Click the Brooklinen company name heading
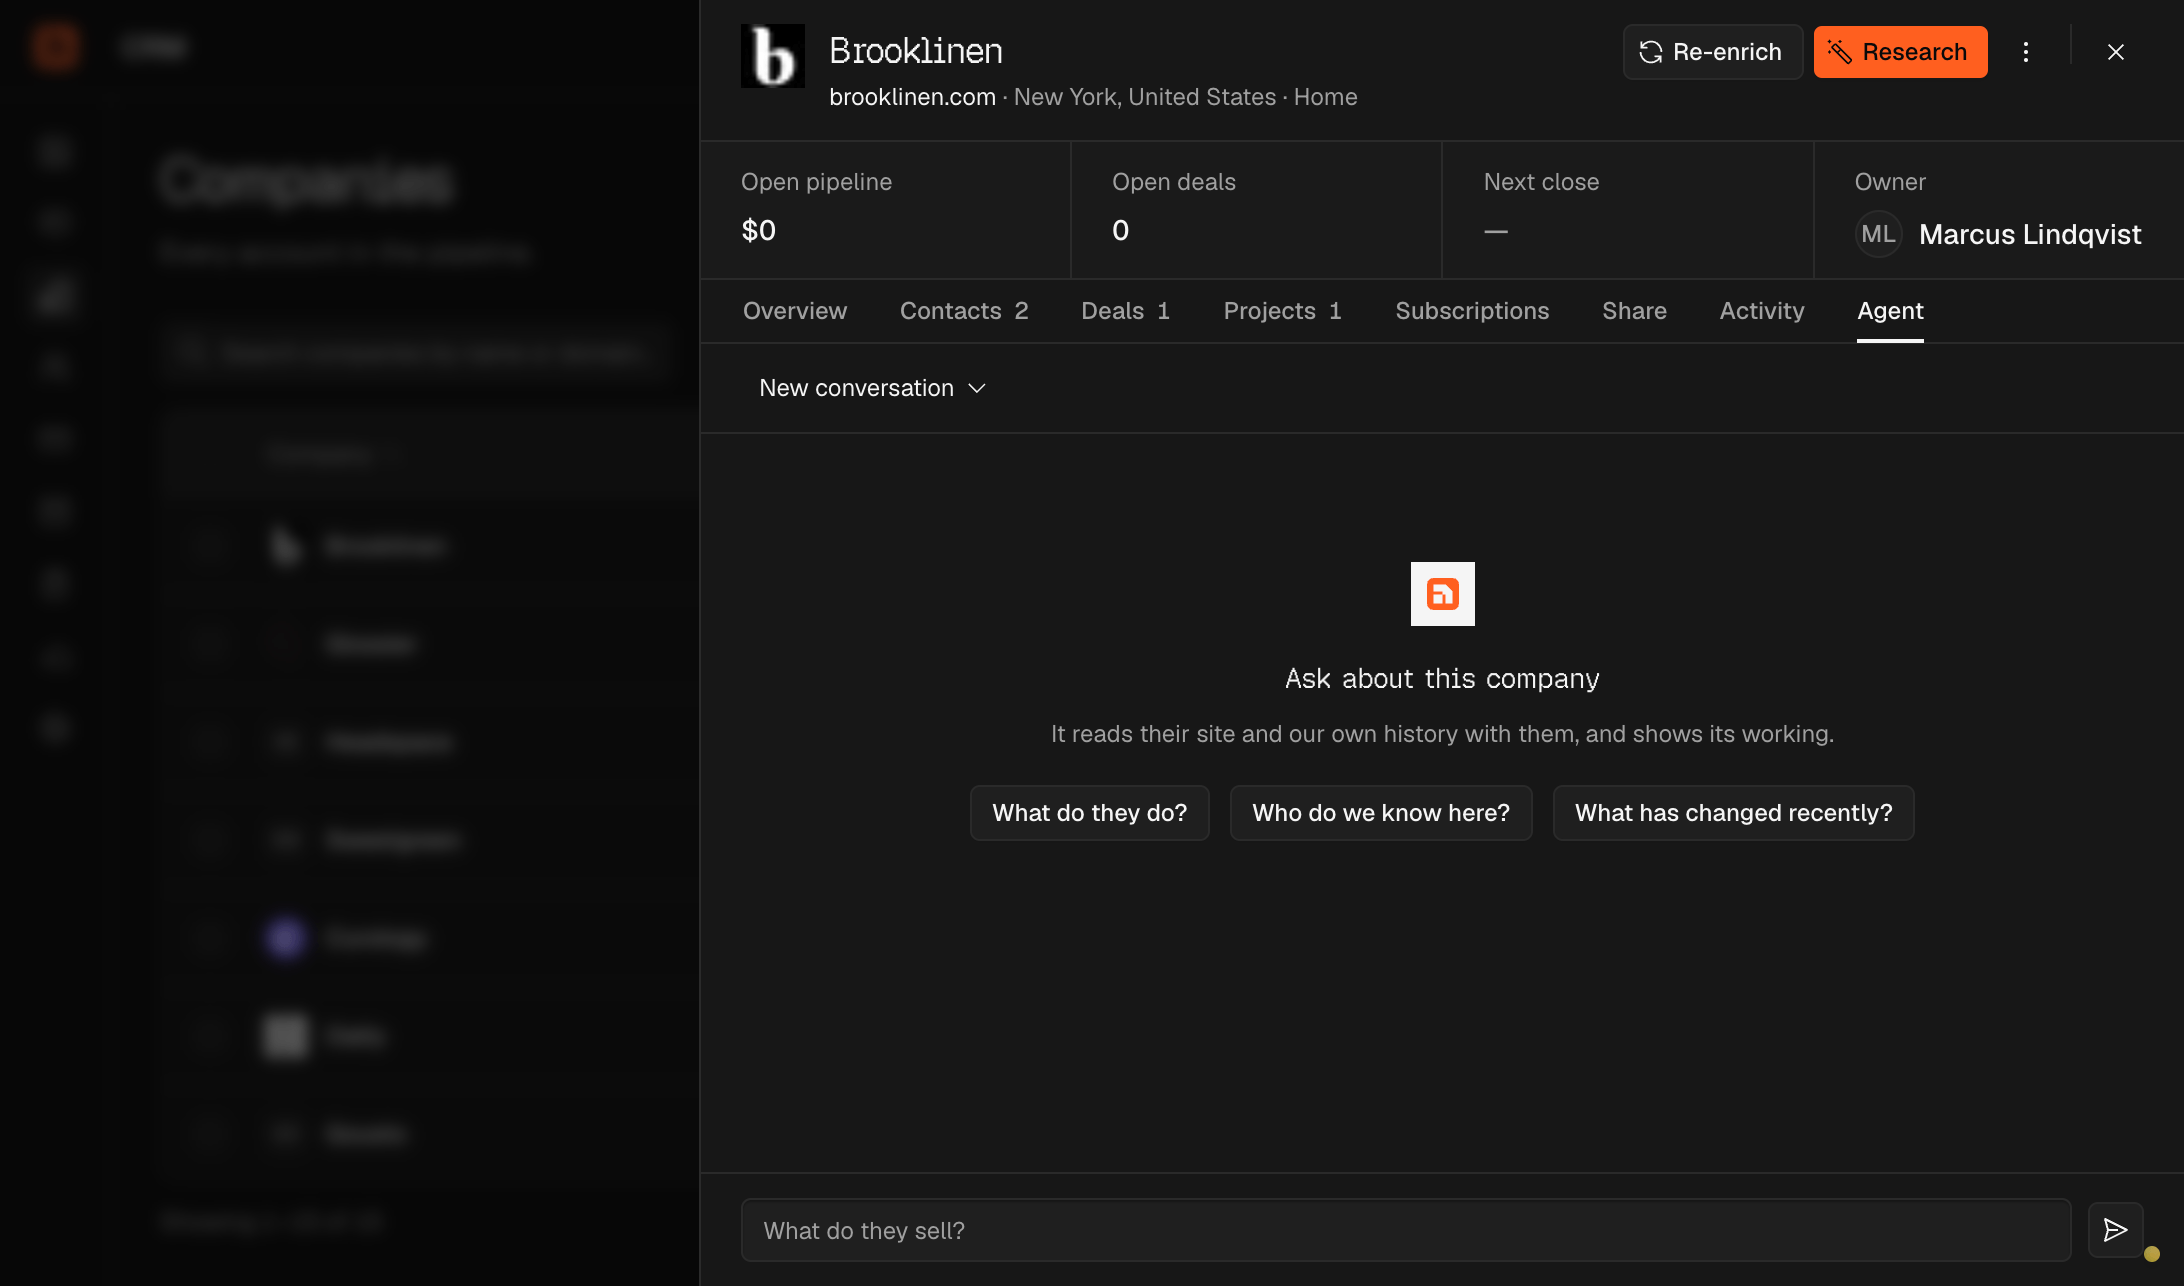The height and width of the screenshot is (1286, 2184). pyautogui.click(x=916, y=51)
